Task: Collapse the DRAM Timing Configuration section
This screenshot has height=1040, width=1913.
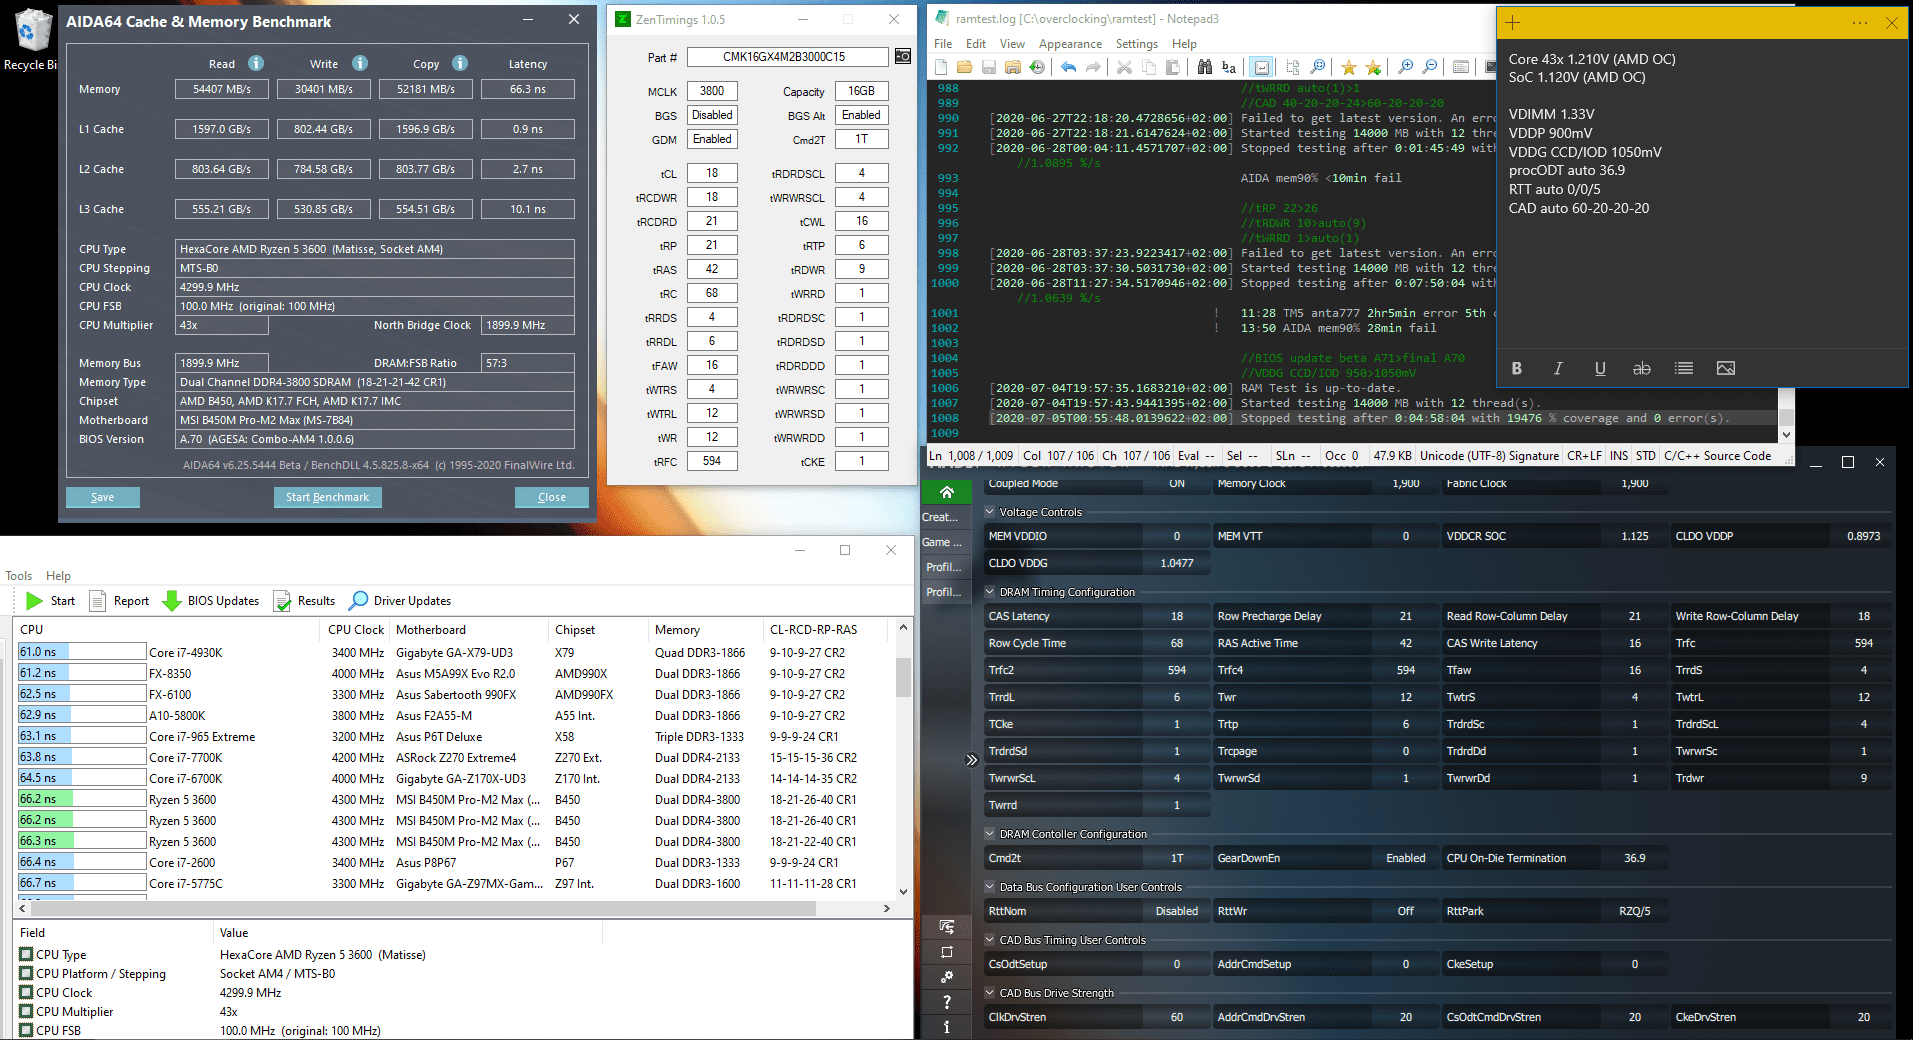Action: pos(990,592)
